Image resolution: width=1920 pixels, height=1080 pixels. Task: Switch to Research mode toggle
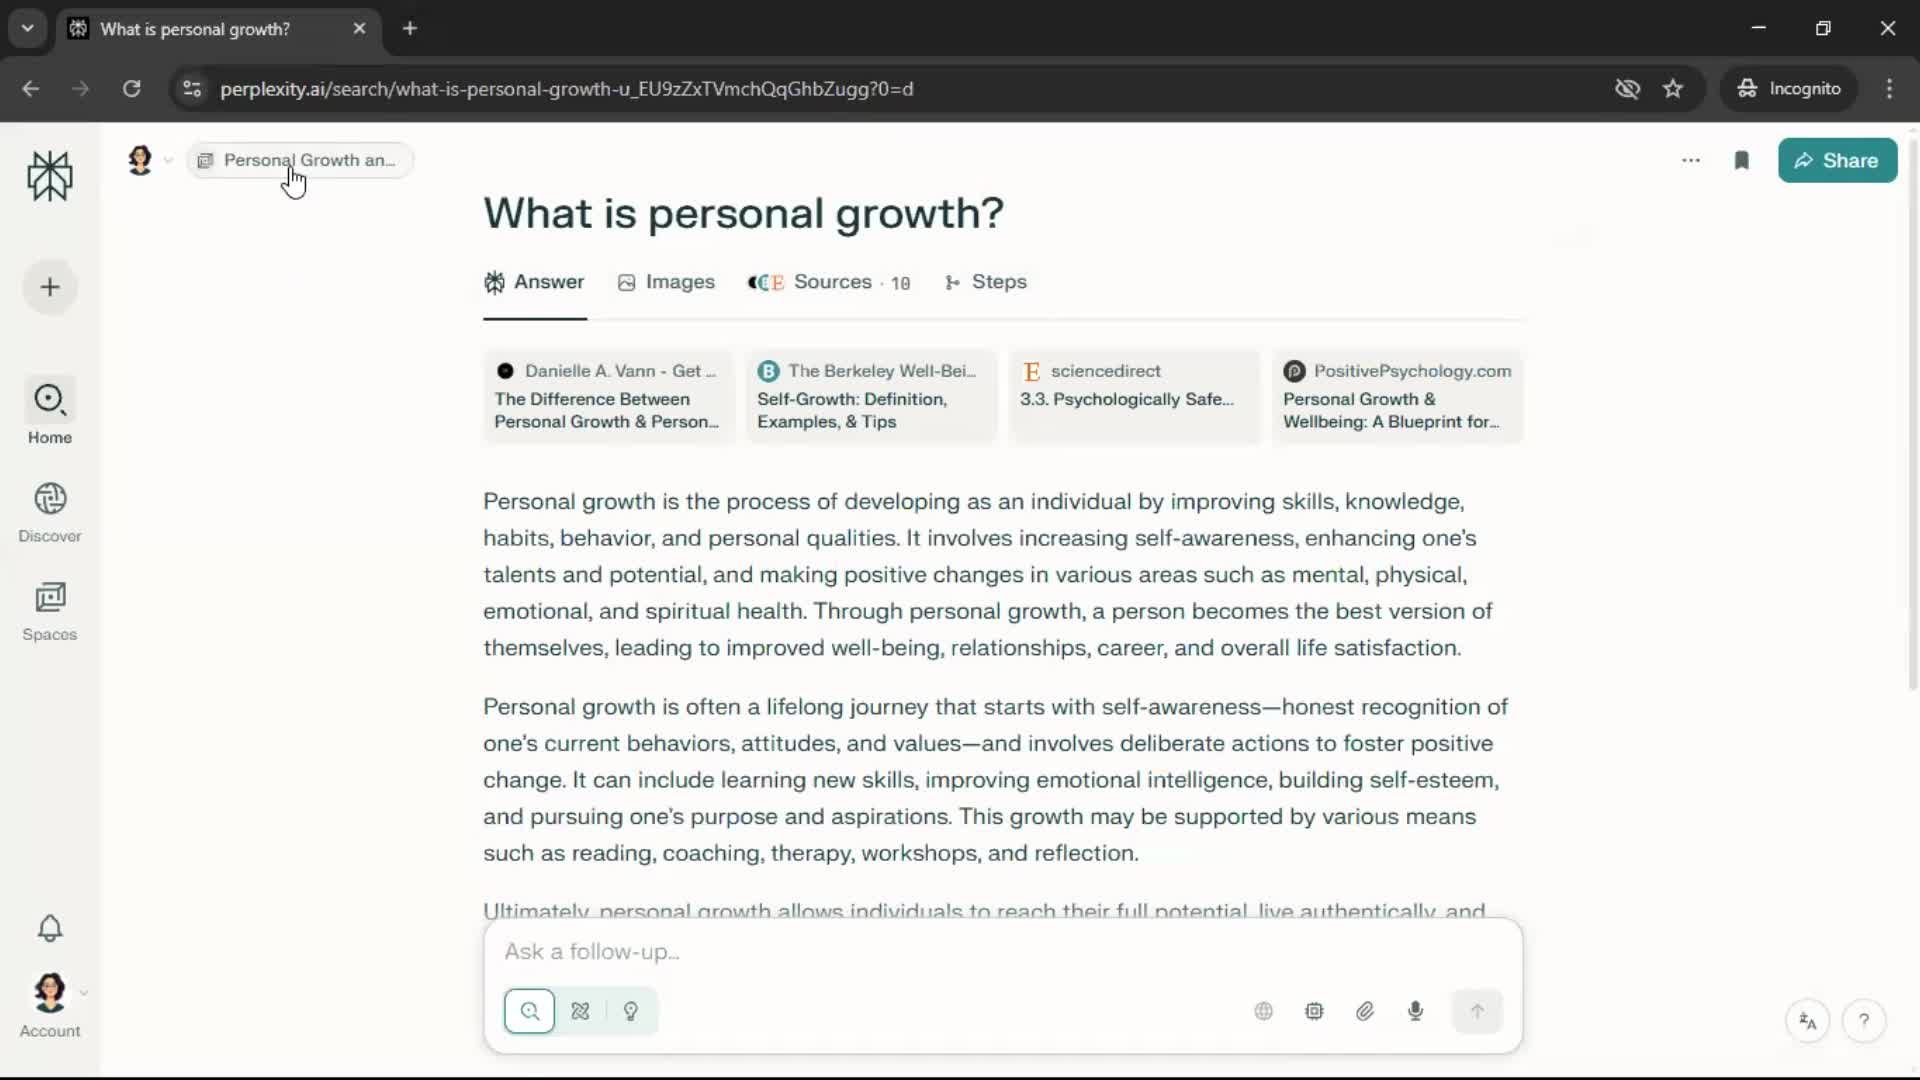[580, 1011]
